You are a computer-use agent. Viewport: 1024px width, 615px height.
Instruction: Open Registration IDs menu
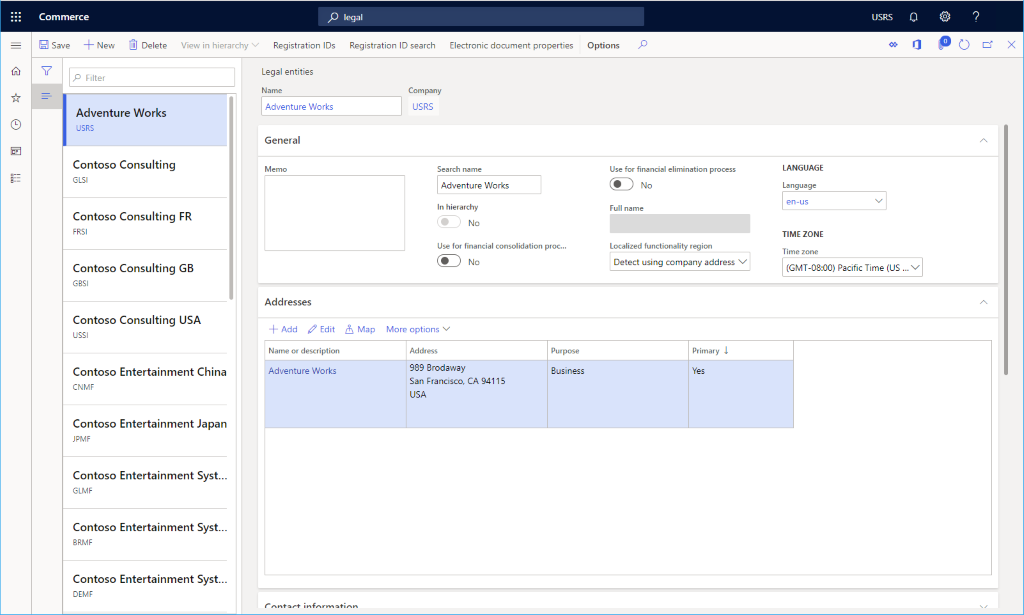click(304, 45)
